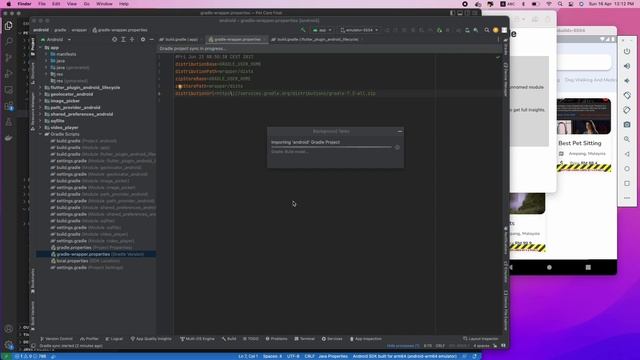Click the Search Everywhere magnifier in Android Studio
Image resolution: width=640 pixels, height=360 pixels.
pos(487,30)
